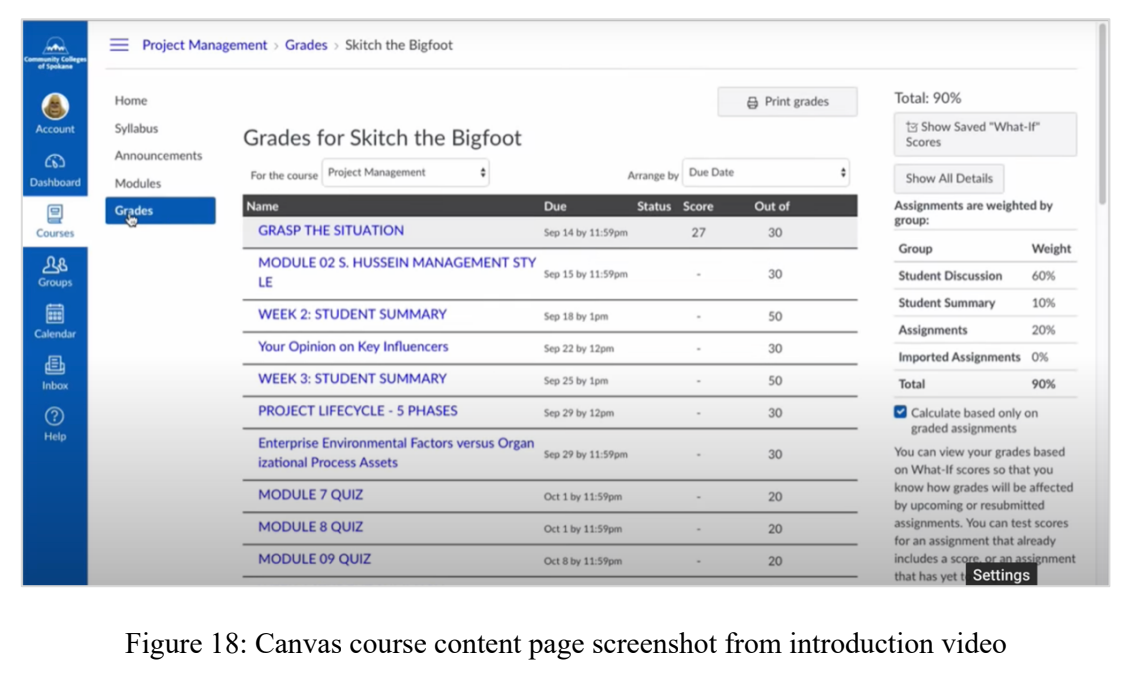The image size is (1134, 692).
Task: Open the MODULE 8 QUIZ assignment
Action: (310, 527)
